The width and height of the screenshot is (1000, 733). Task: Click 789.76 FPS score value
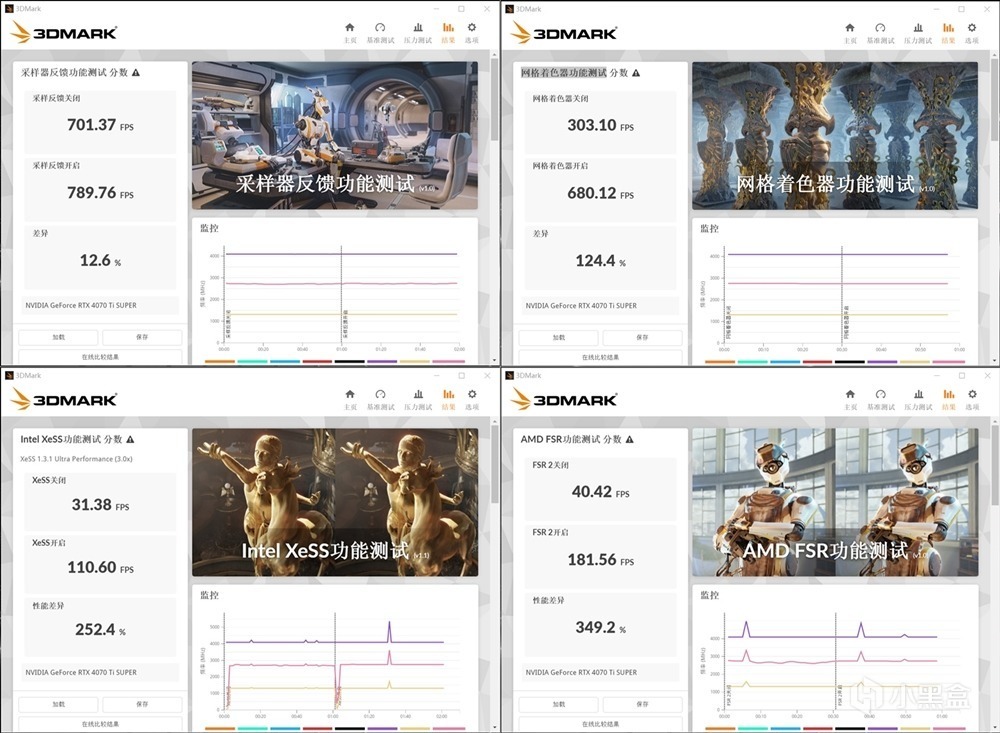coord(100,193)
